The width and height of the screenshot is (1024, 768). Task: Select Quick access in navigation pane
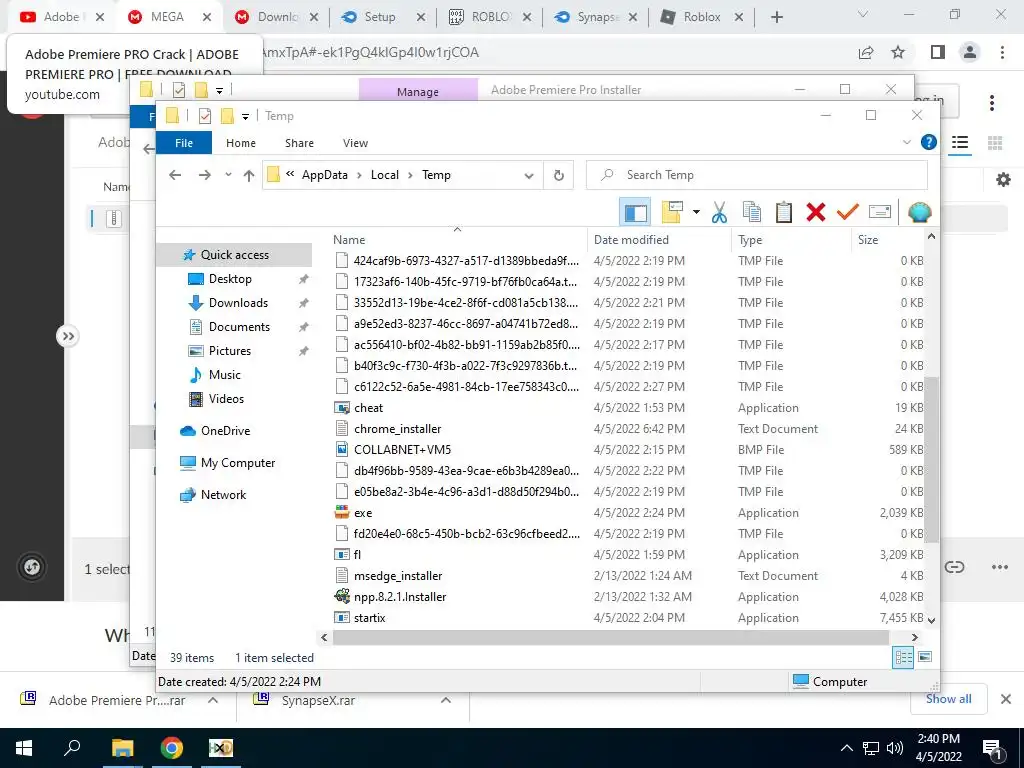(x=234, y=255)
